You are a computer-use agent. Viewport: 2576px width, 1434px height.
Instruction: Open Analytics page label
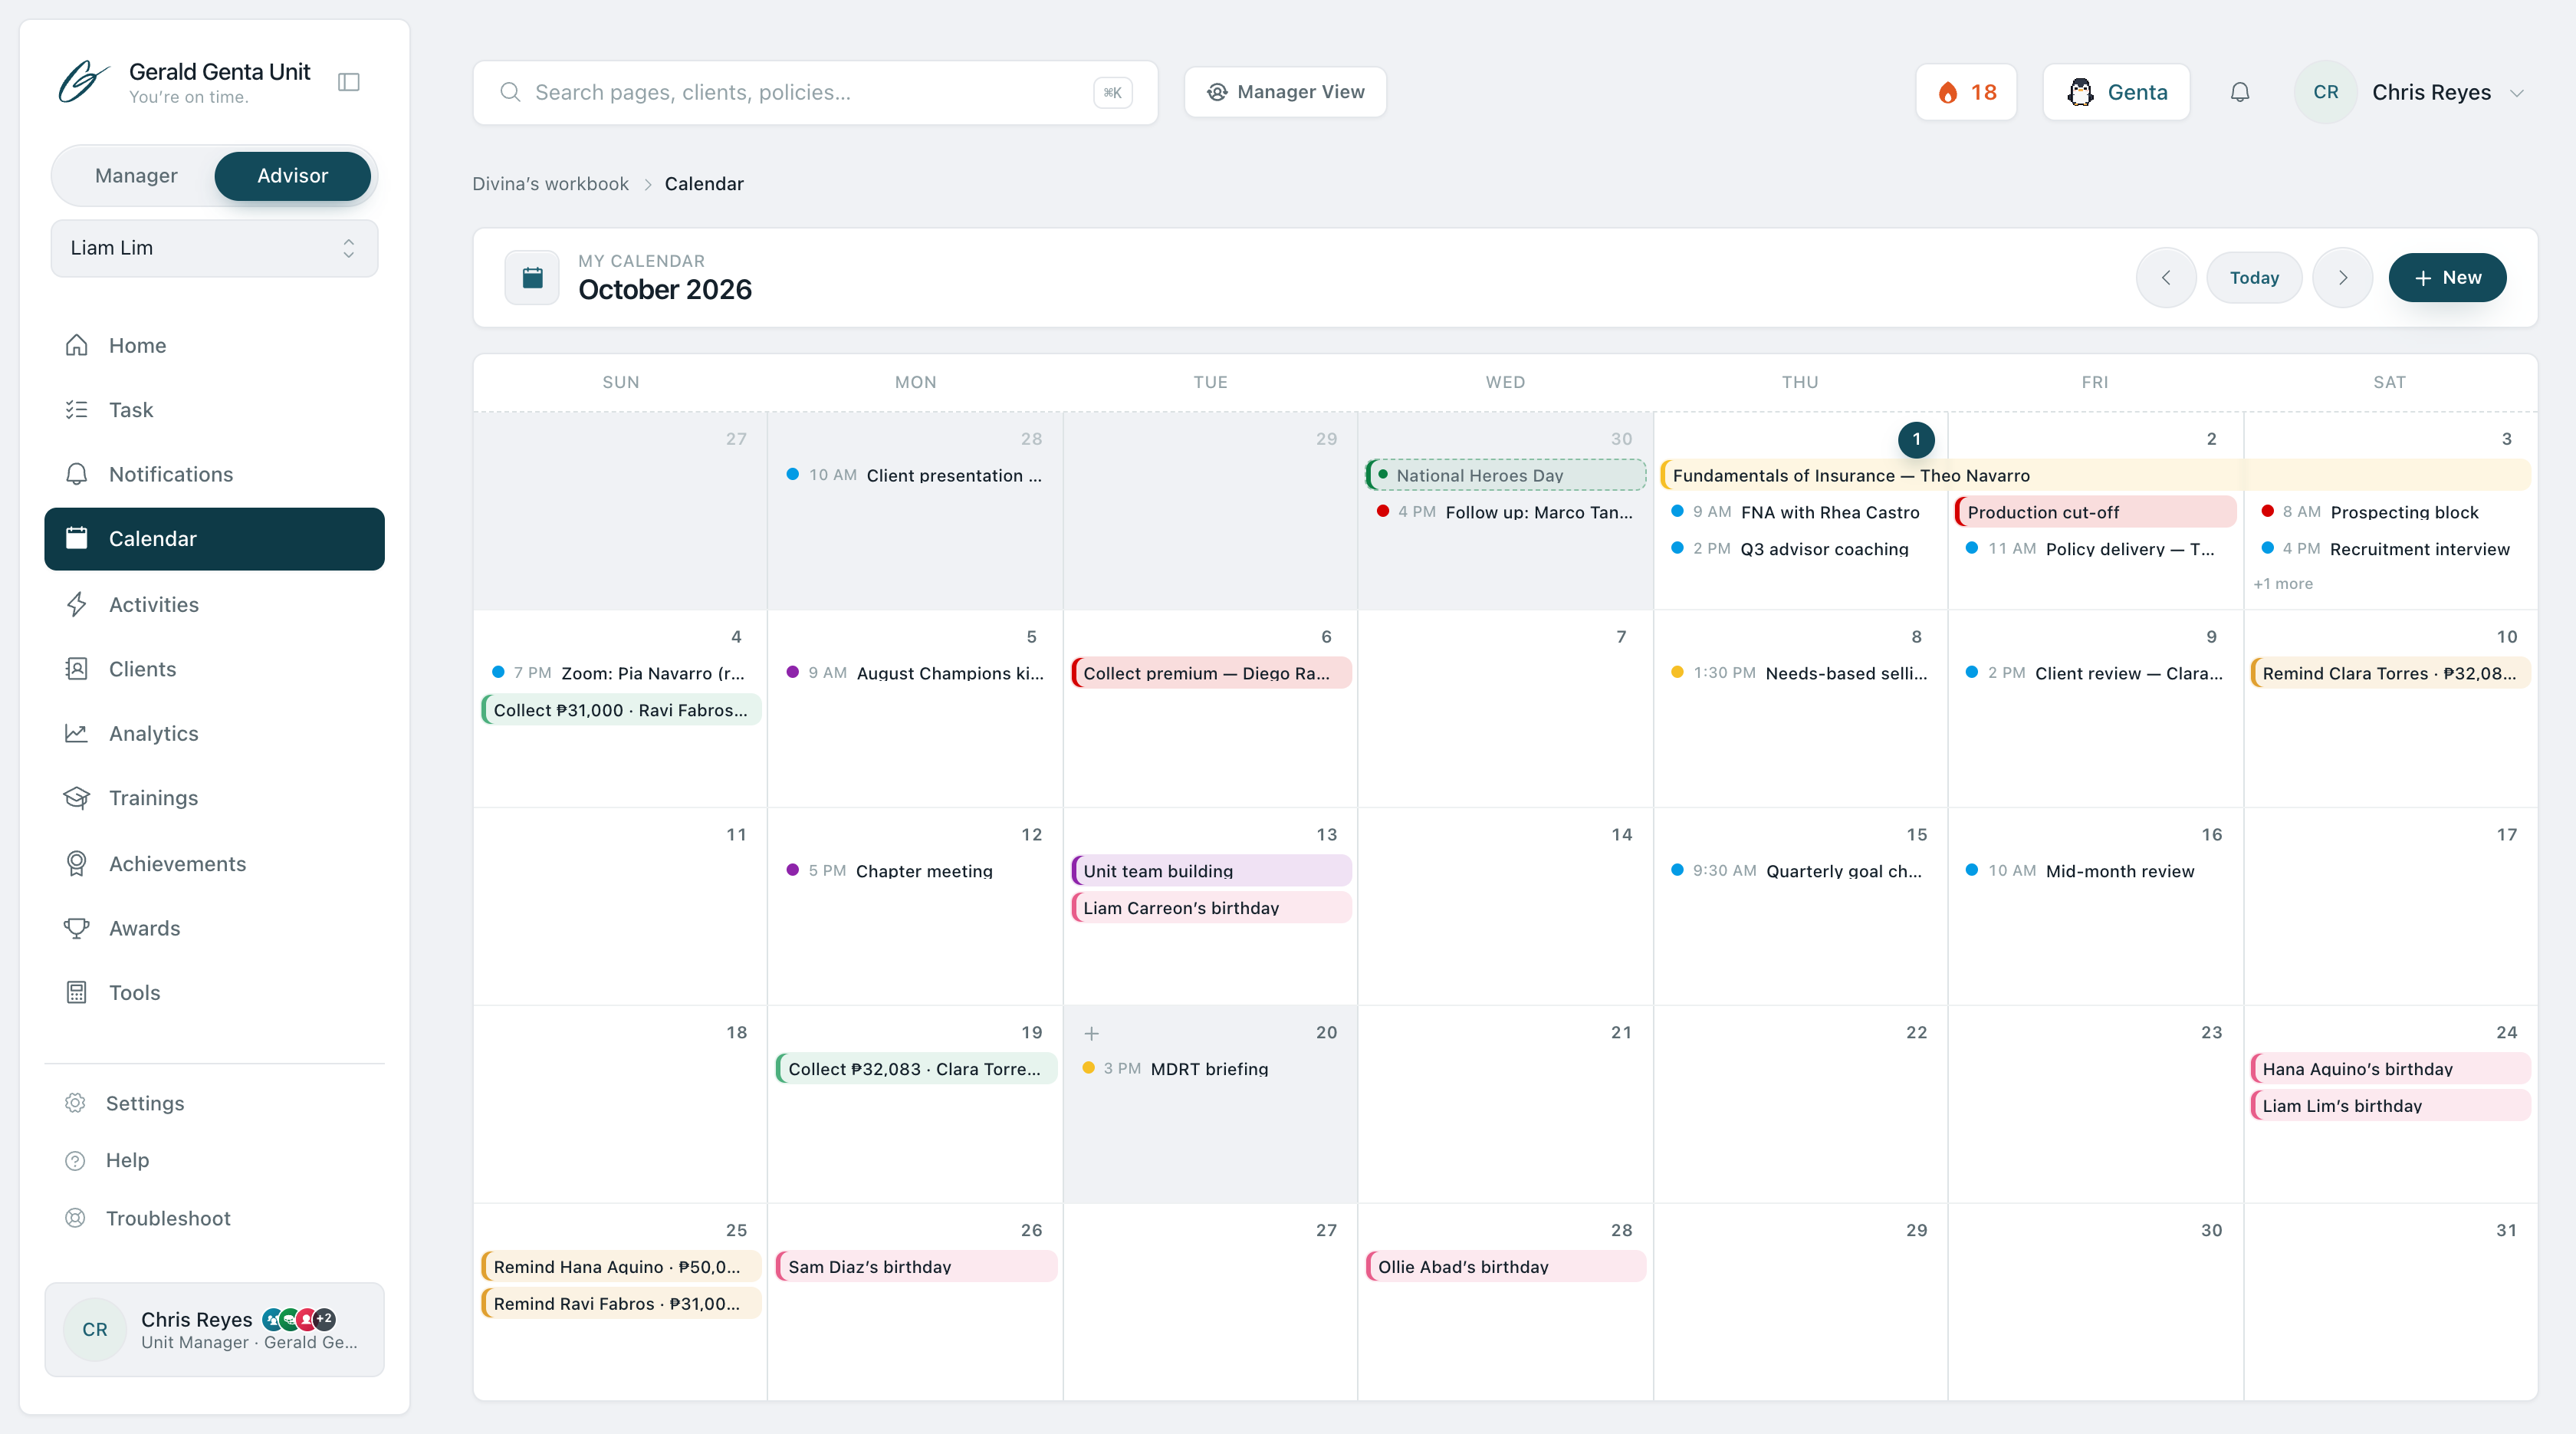coord(154,733)
